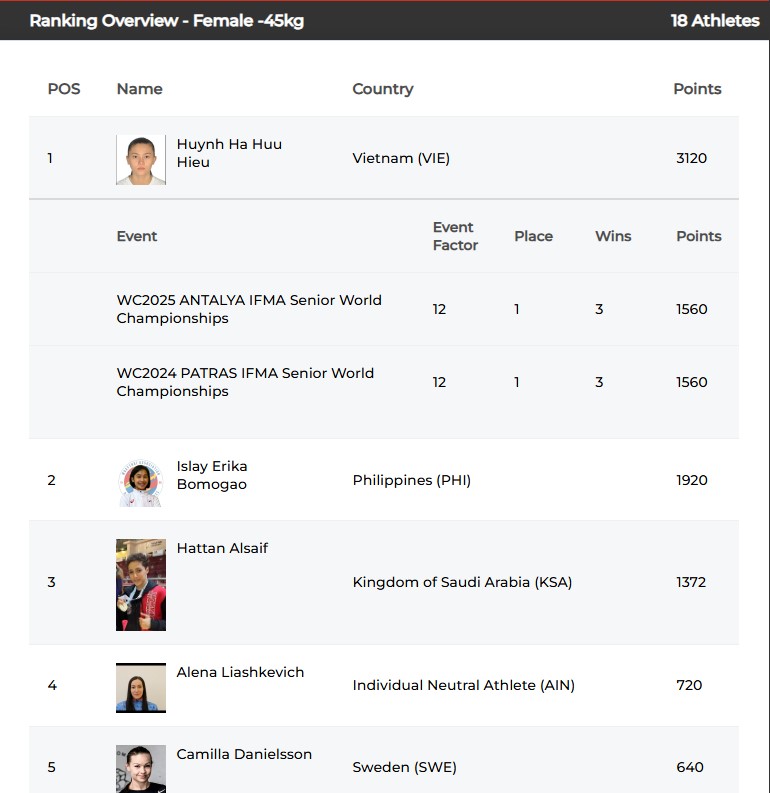Open Huynh Ha Huu Hieu's athlete photo
770x793 pixels.
point(141,160)
